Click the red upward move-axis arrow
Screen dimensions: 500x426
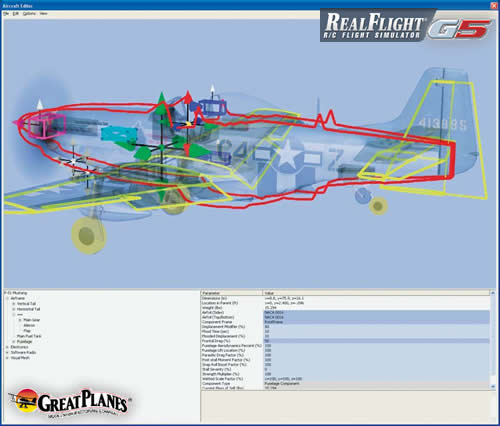point(188,97)
